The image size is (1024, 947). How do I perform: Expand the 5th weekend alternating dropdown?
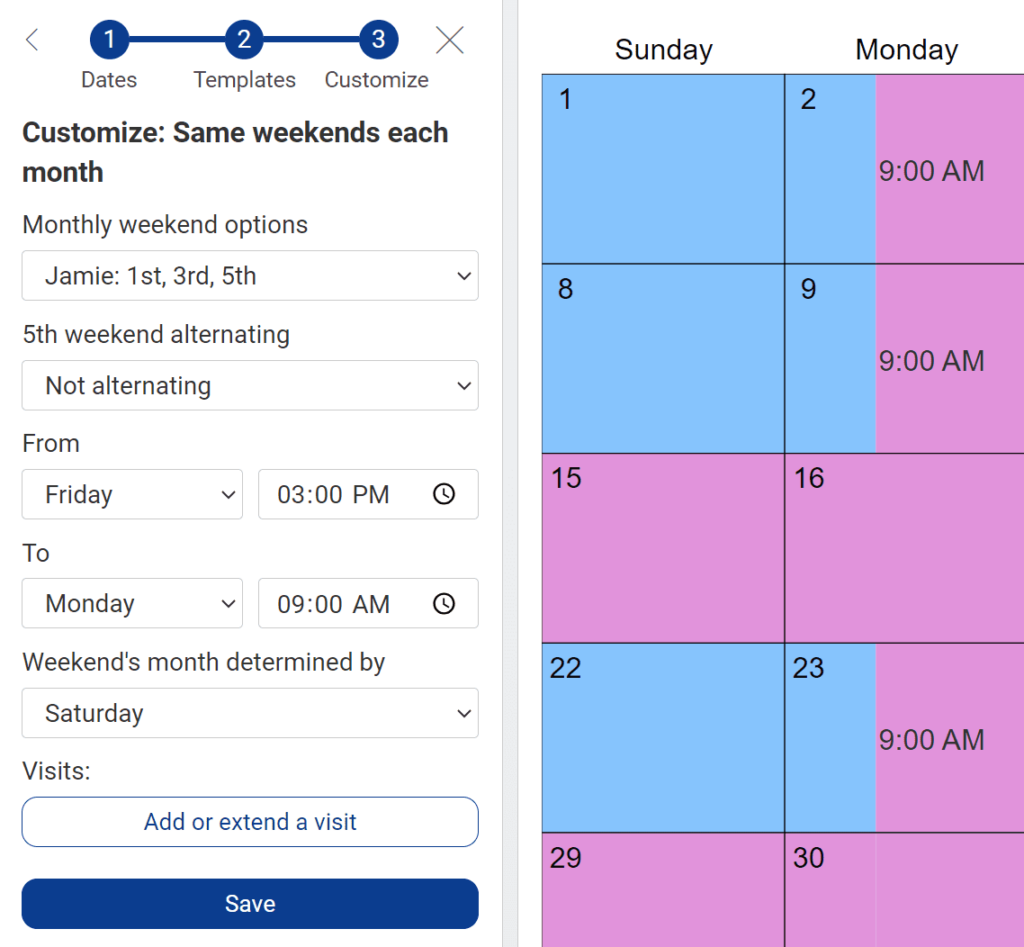click(250, 386)
